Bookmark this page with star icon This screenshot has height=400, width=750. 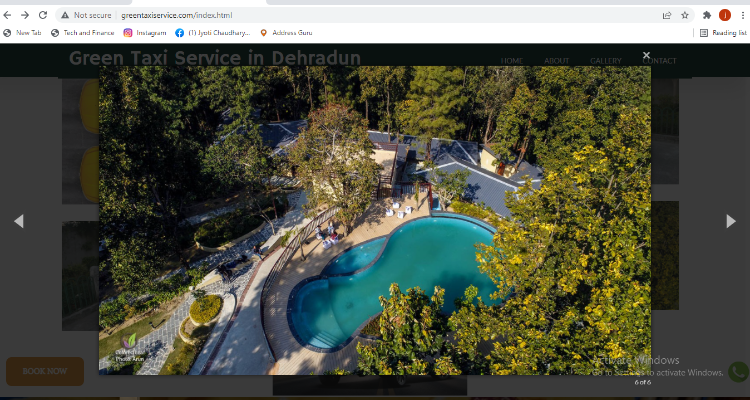tap(685, 15)
